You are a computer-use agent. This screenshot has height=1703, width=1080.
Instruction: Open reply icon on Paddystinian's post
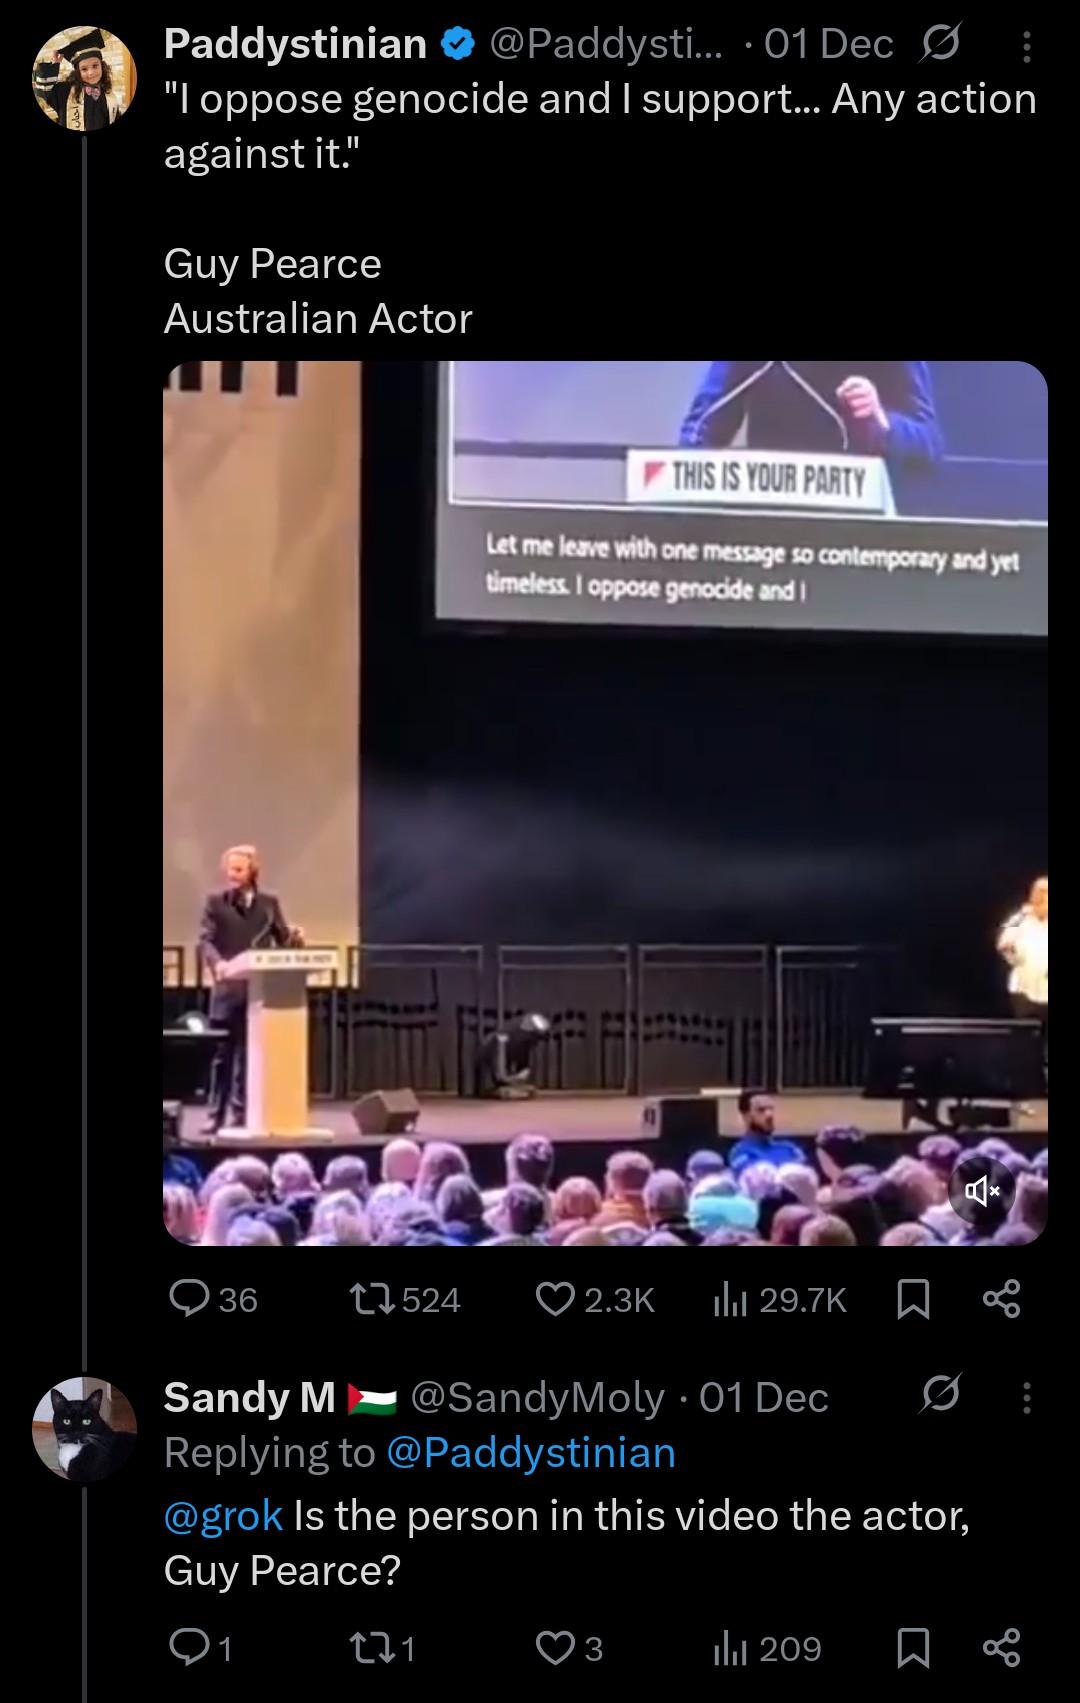188,1298
